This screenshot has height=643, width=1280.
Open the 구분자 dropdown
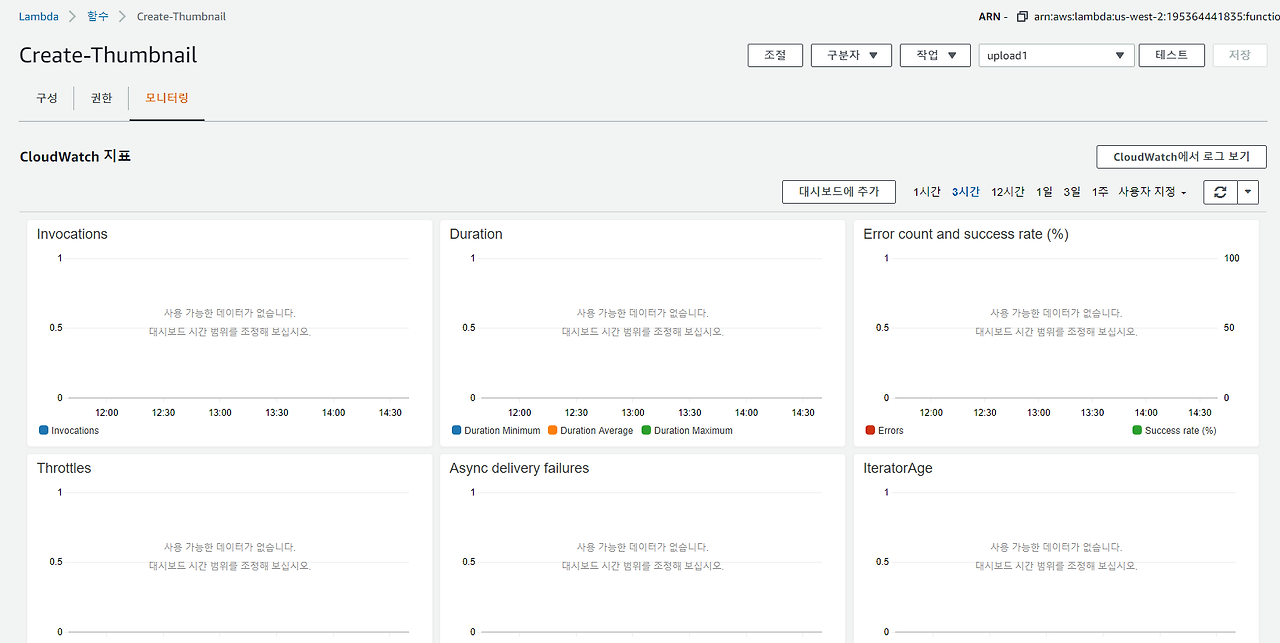[x=851, y=56]
